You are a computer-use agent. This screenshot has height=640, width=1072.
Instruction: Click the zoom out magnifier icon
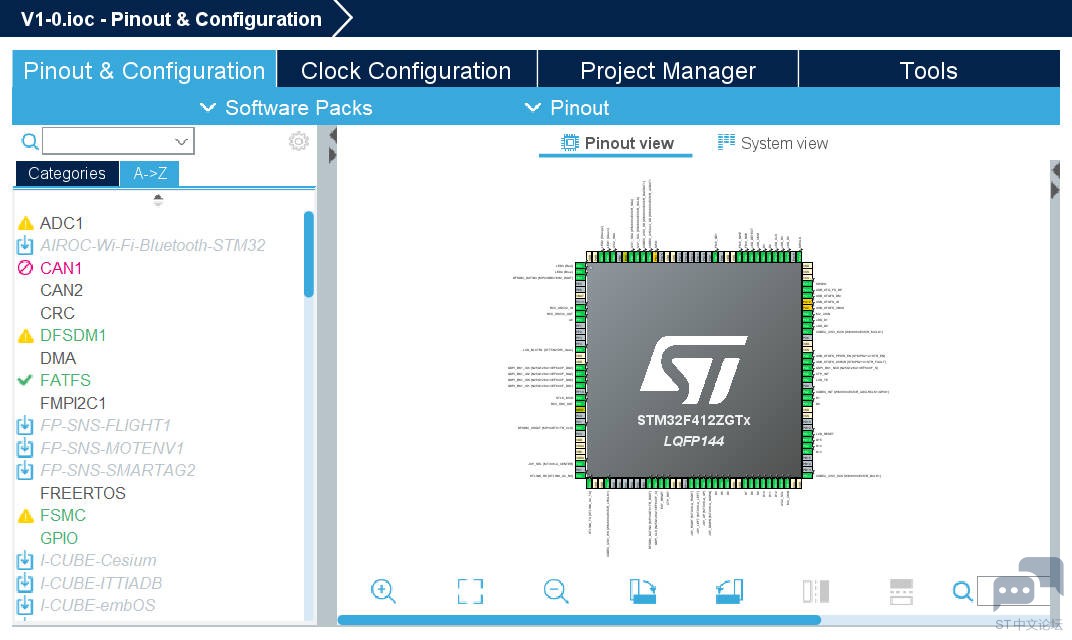(556, 591)
